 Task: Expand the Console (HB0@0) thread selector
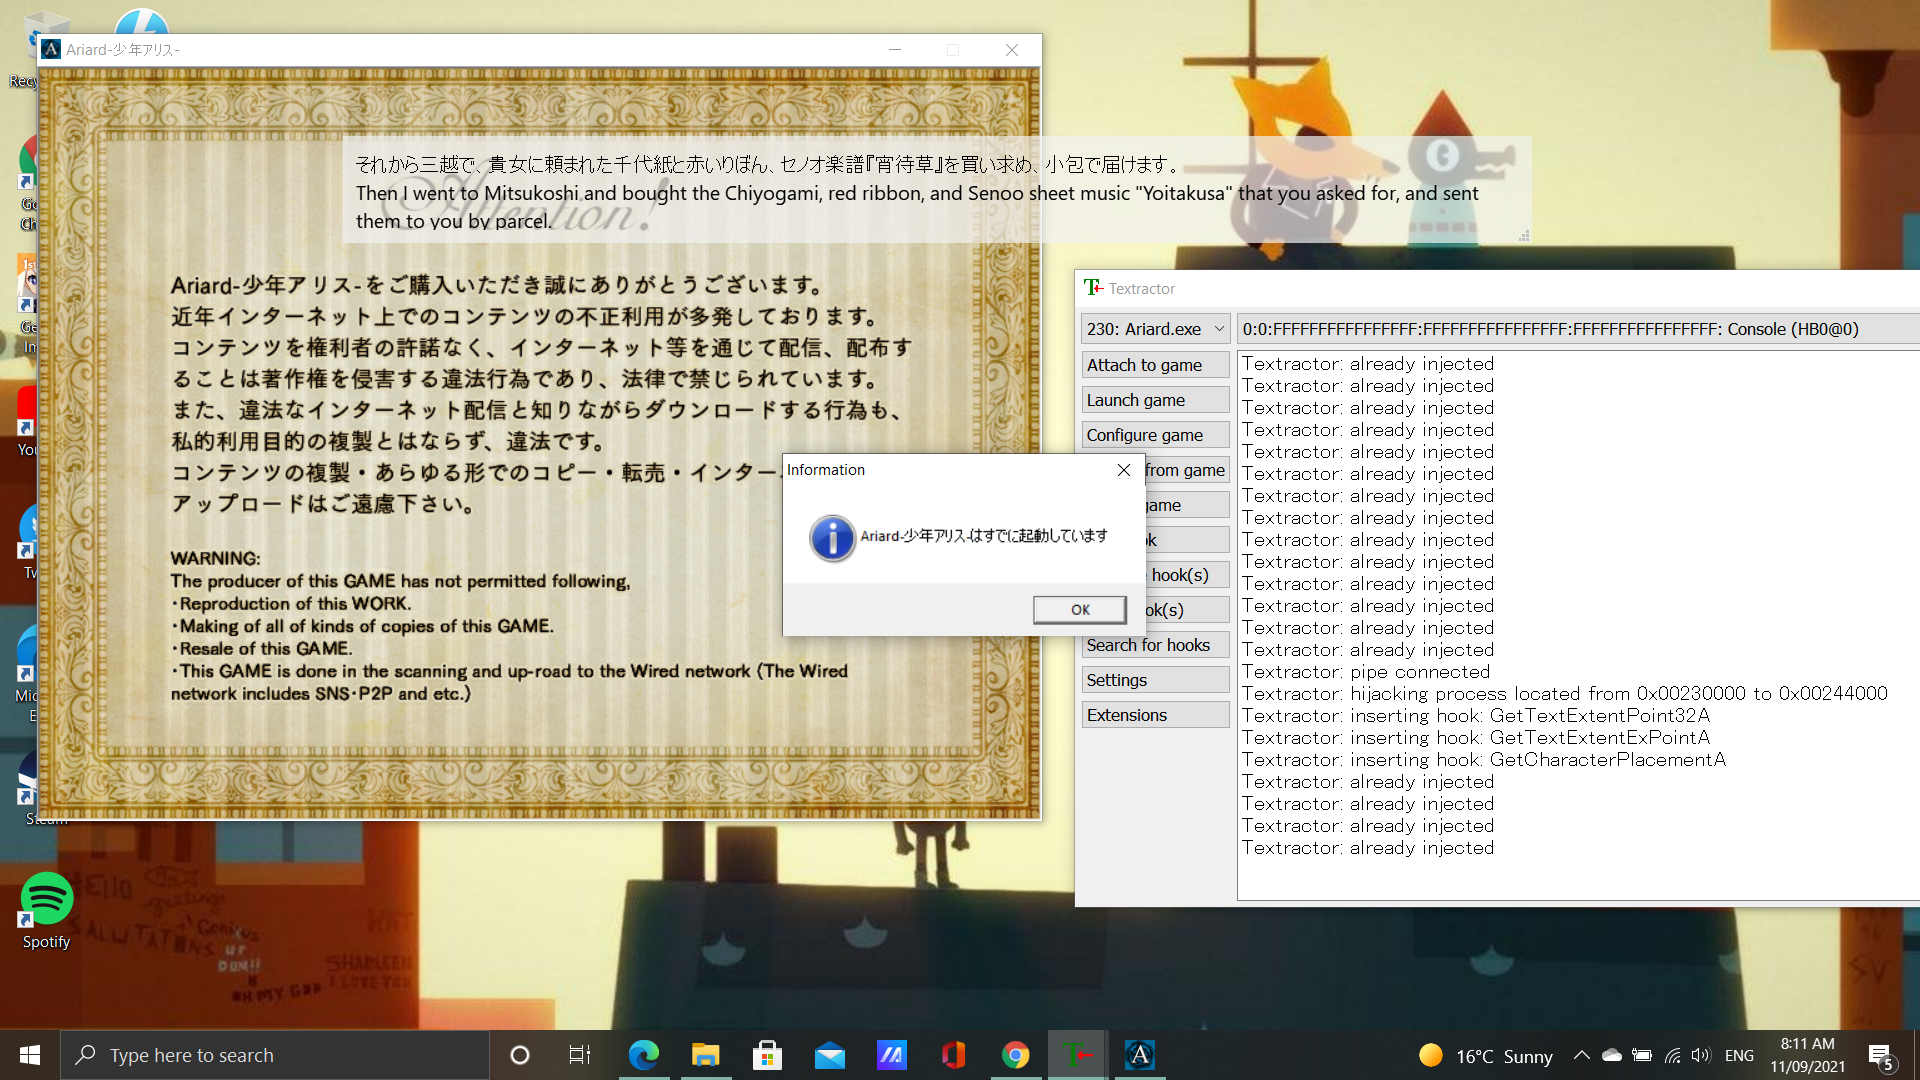coord(1578,329)
